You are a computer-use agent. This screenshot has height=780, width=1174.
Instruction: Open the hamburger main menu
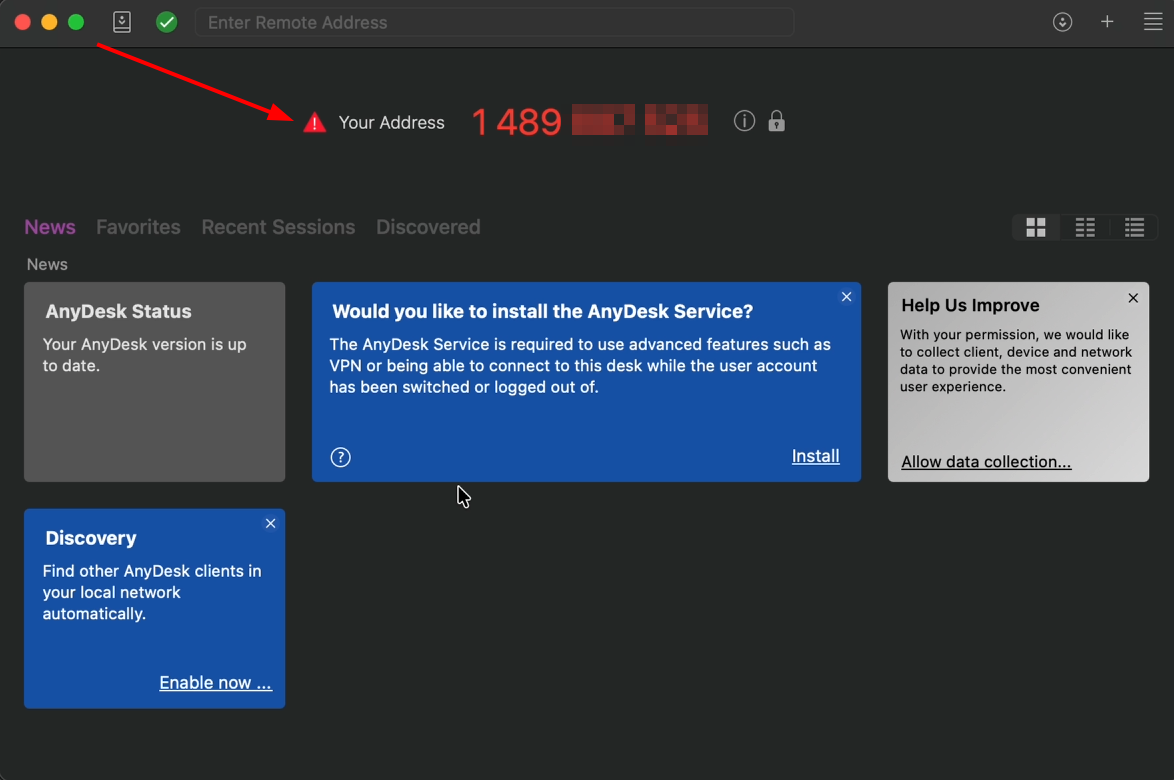1153,22
